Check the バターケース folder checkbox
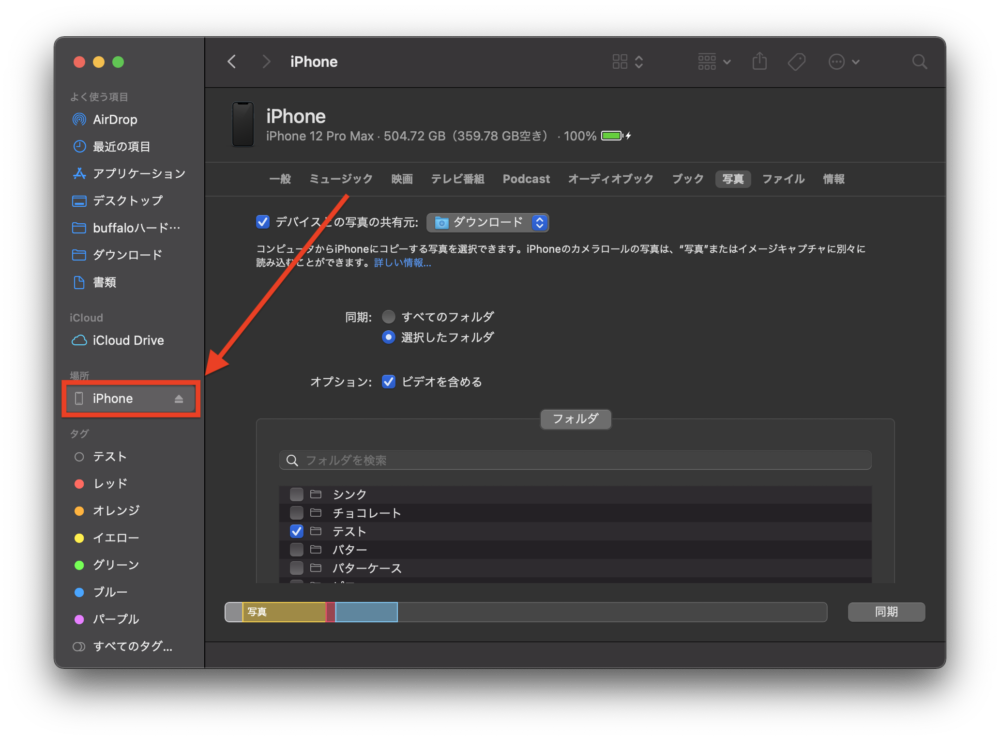 (x=297, y=568)
